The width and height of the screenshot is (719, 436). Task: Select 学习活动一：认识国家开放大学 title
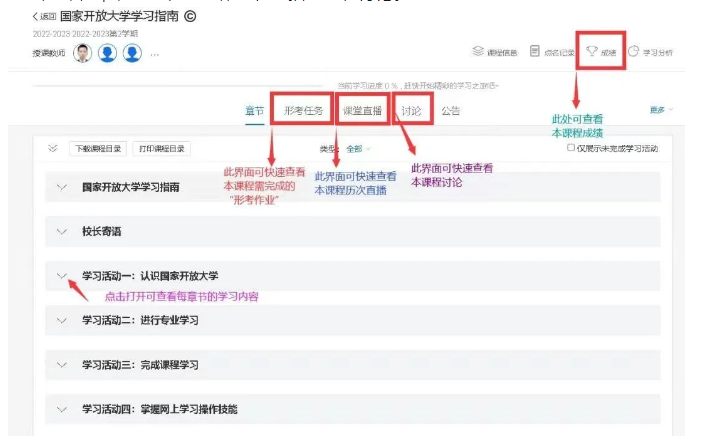coord(150,276)
